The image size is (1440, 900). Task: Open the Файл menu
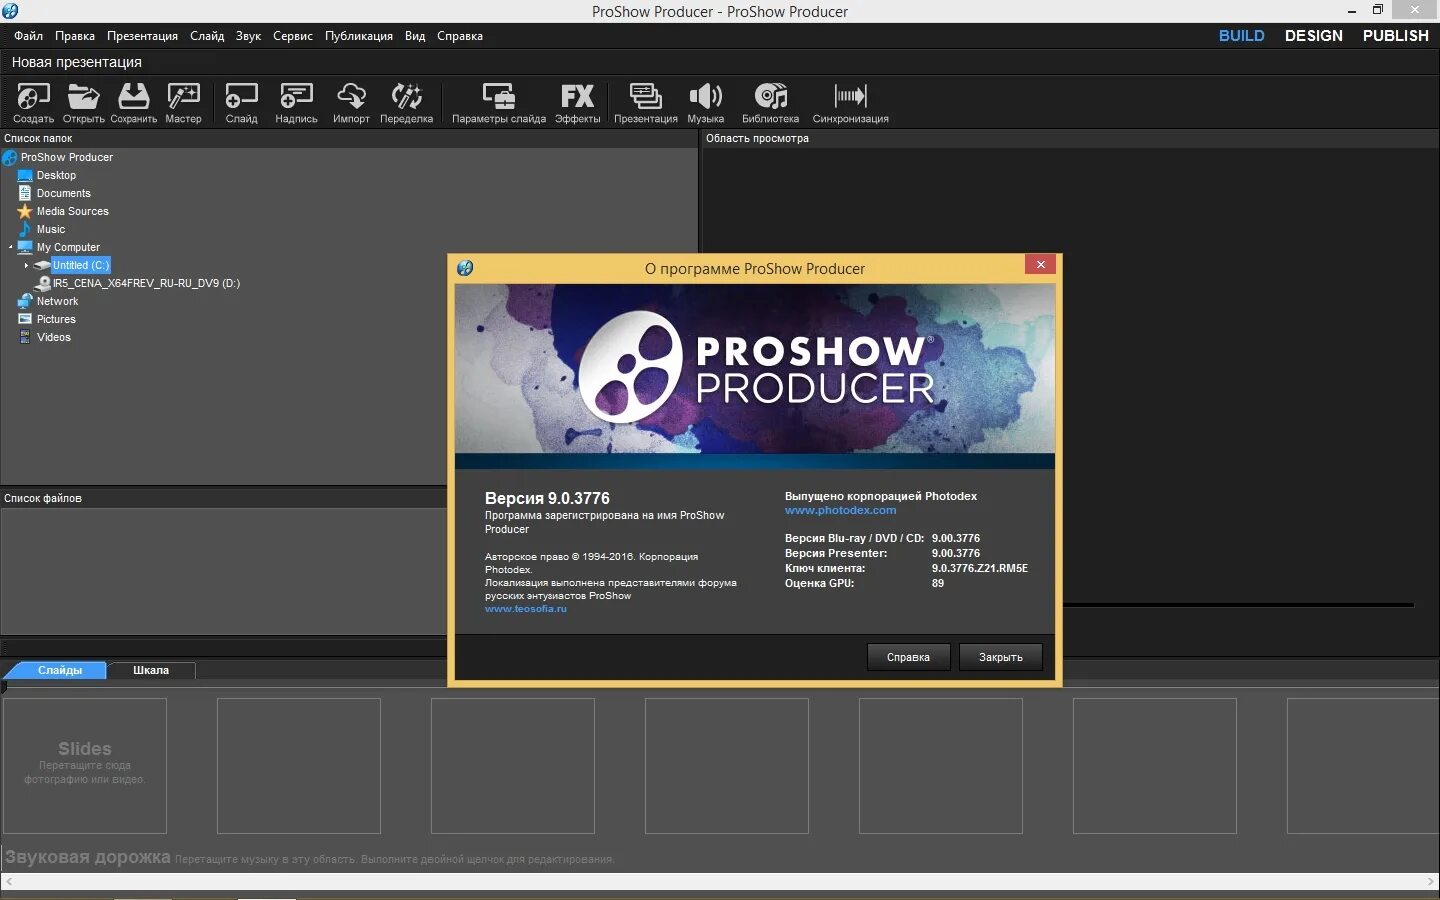[28, 36]
